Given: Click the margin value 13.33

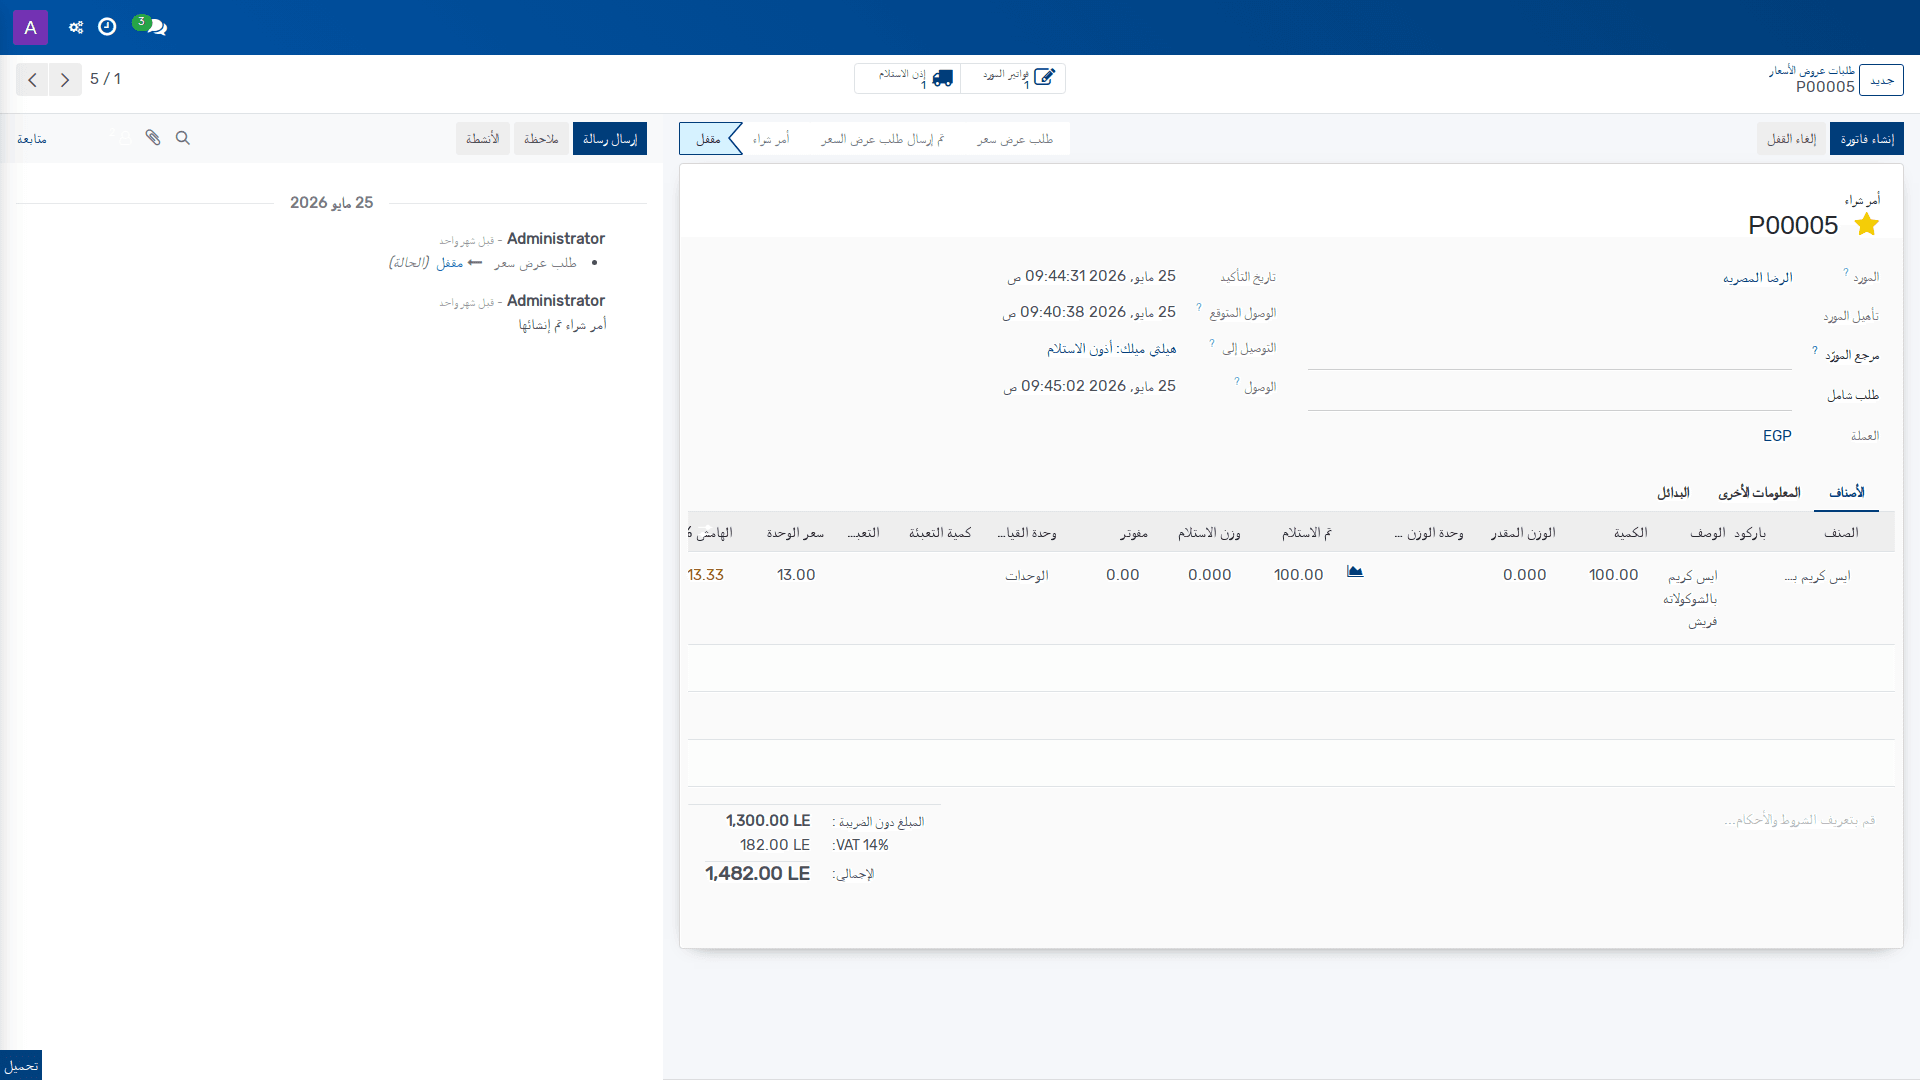Looking at the screenshot, I should click(706, 575).
